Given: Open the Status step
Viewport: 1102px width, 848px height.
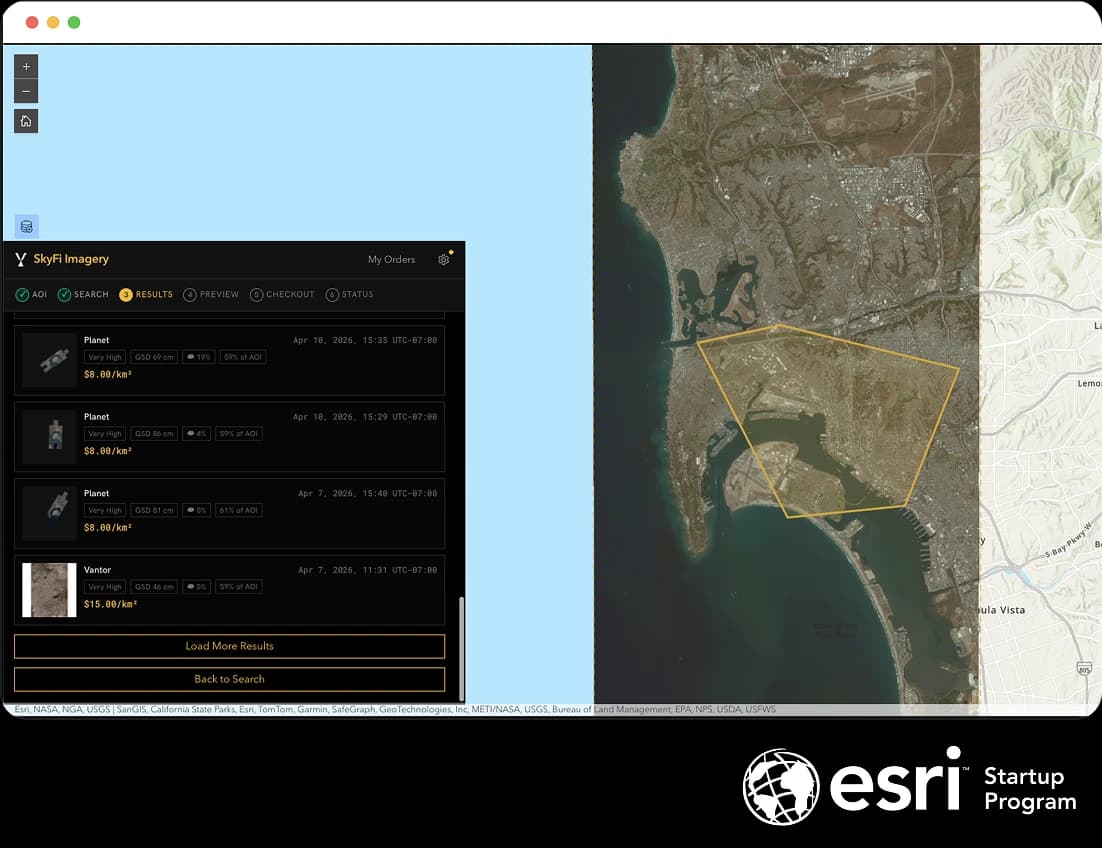Looking at the screenshot, I should [349, 294].
